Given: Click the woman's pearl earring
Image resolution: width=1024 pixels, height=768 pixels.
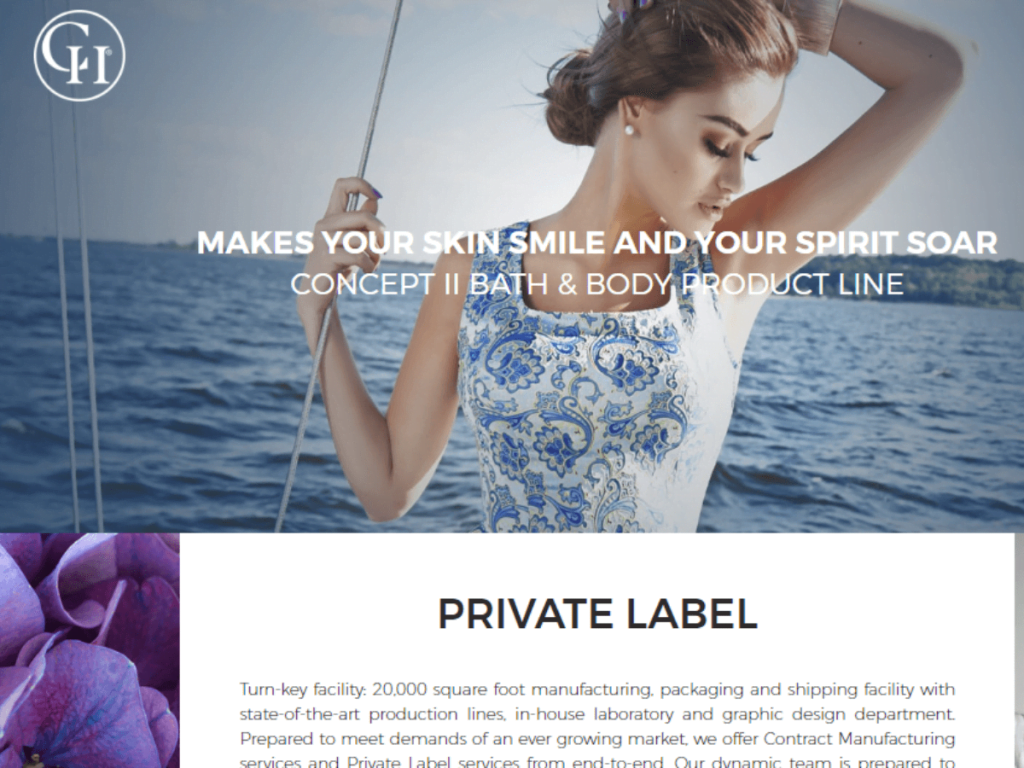Looking at the screenshot, I should click(x=629, y=130).
